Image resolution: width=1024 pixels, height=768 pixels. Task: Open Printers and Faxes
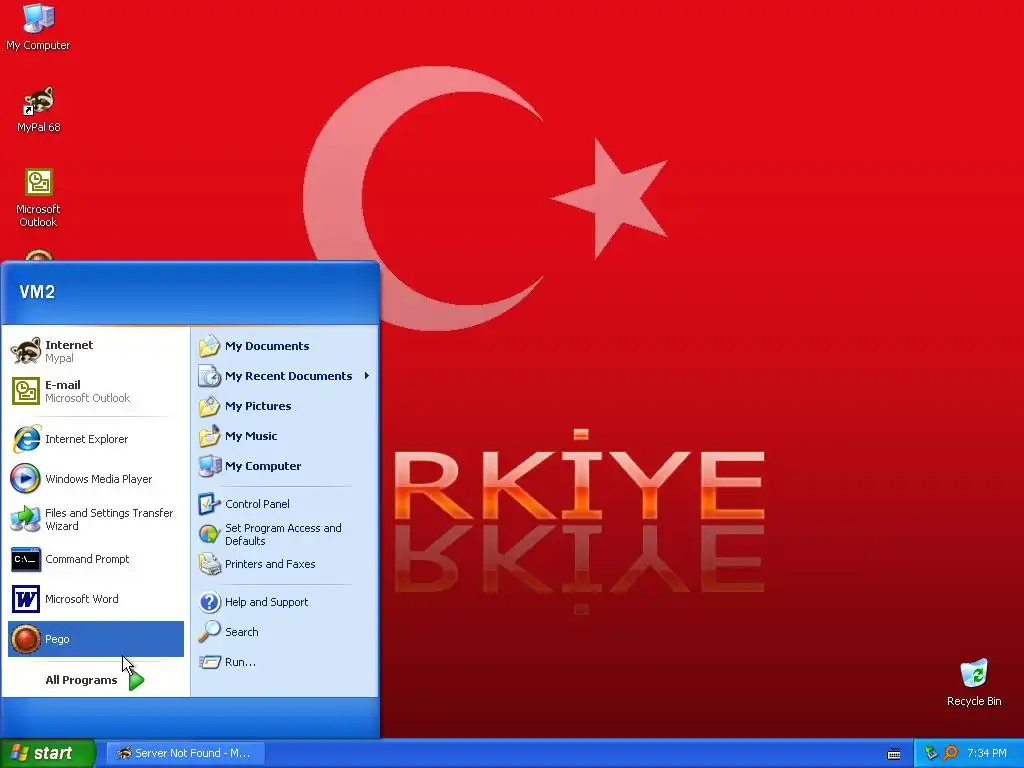click(x=285, y=564)
